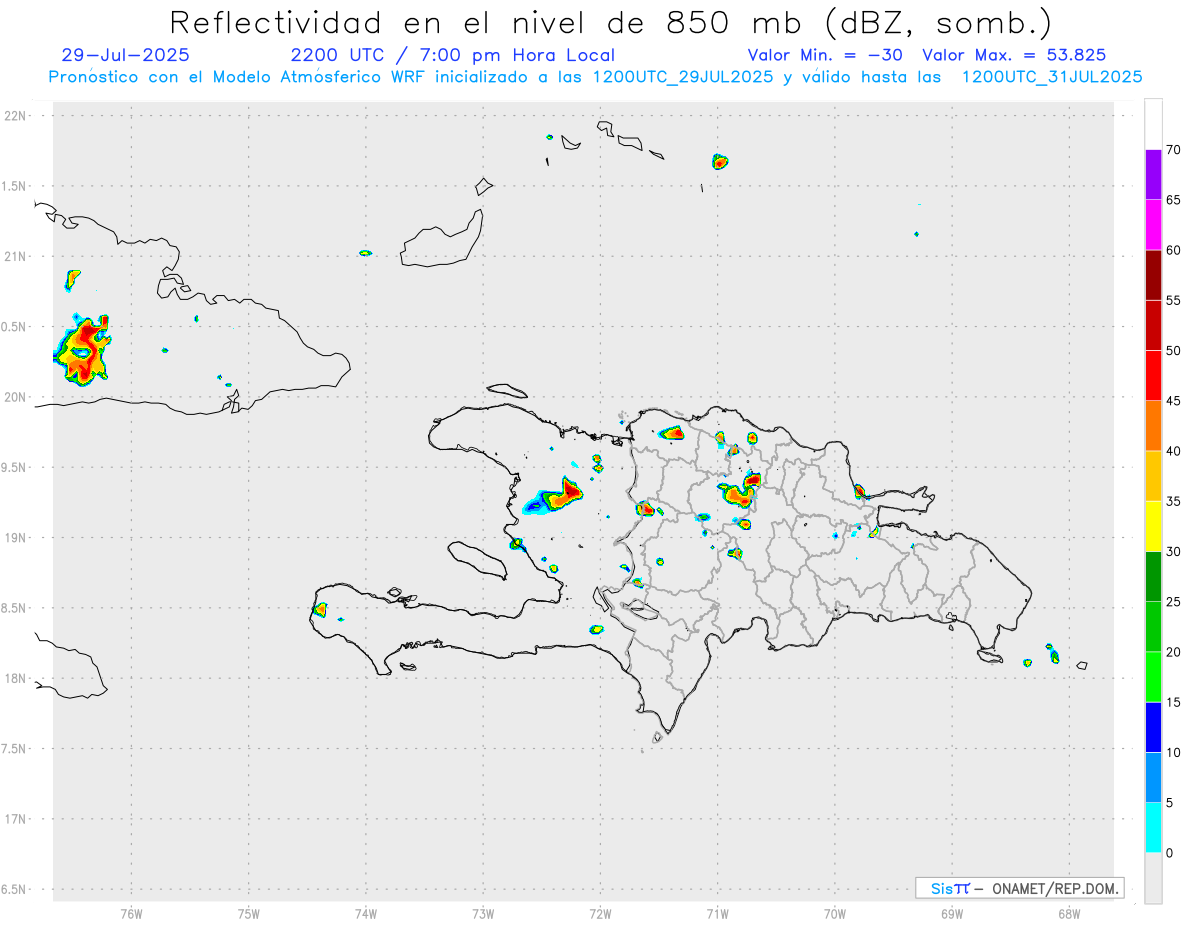The height and width of the screenshot is (927, 1200).
Task: Click the latitude axis label '18N'
Action: 17,678
